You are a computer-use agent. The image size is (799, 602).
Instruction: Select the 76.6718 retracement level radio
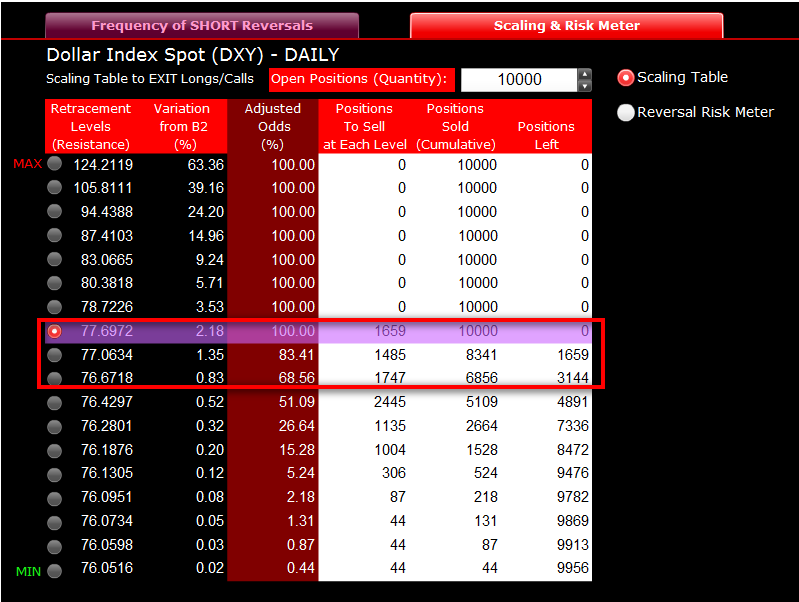tap(55, 378)
